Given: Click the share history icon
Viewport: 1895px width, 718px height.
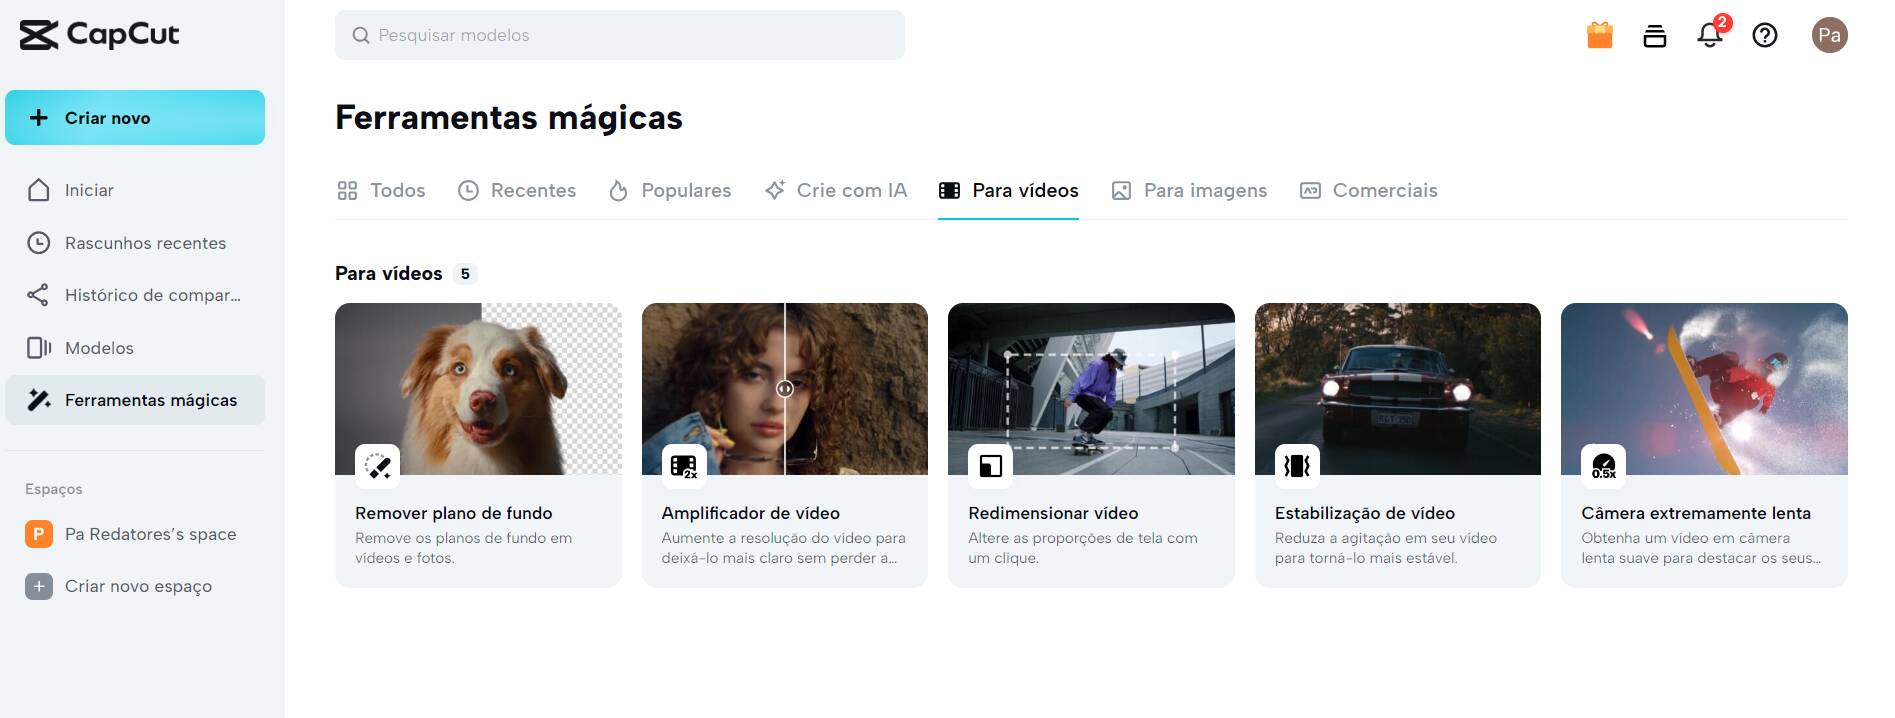Looking at the screenshot, I should click(x=38, y=295).
